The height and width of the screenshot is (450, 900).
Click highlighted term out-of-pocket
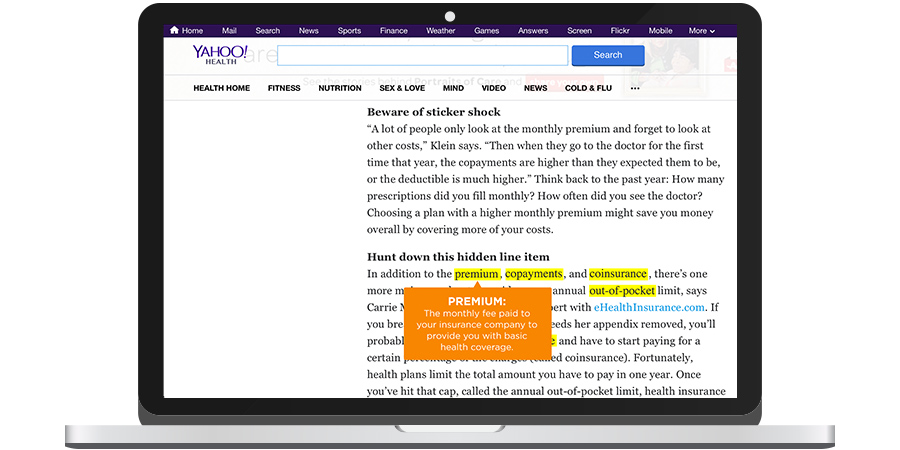(622, 290)
